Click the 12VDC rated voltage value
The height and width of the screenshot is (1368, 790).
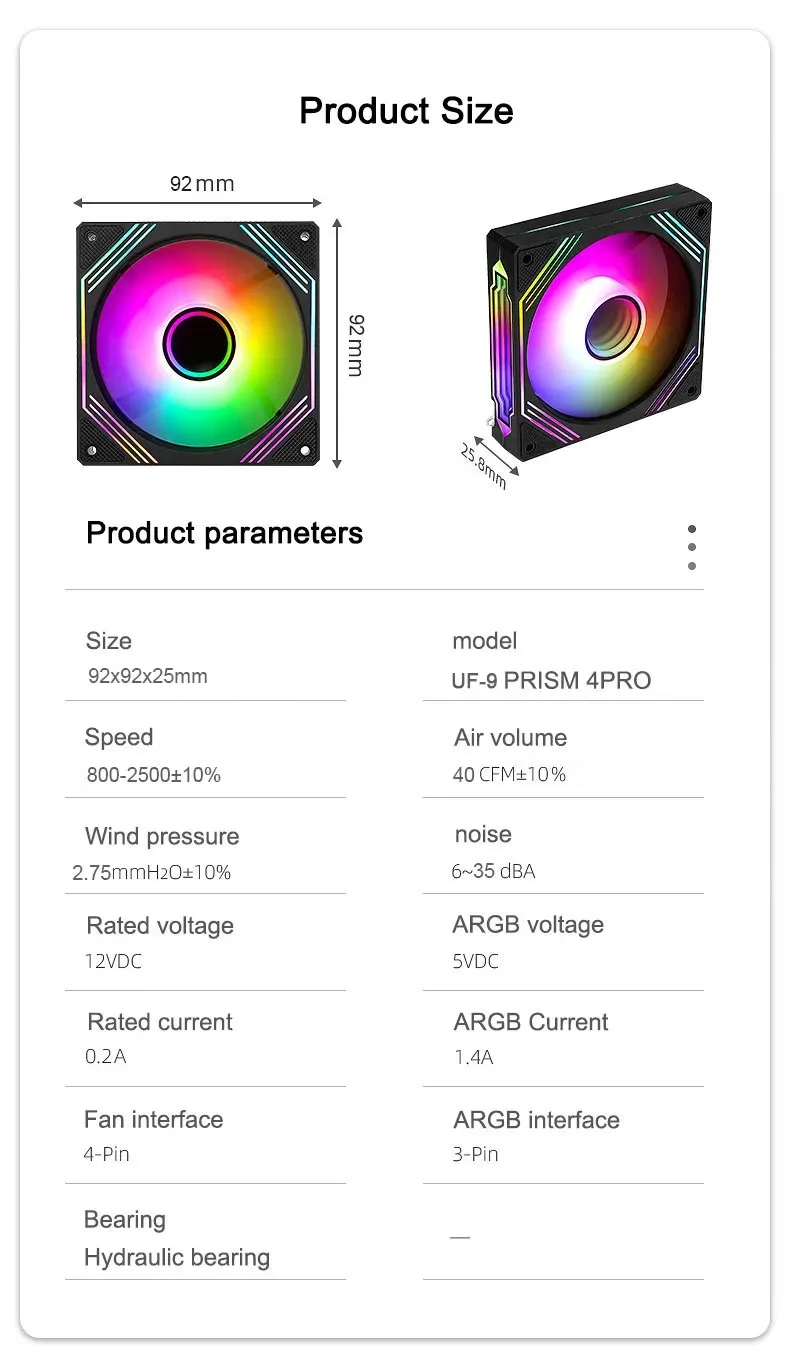[x=113, y=962]
